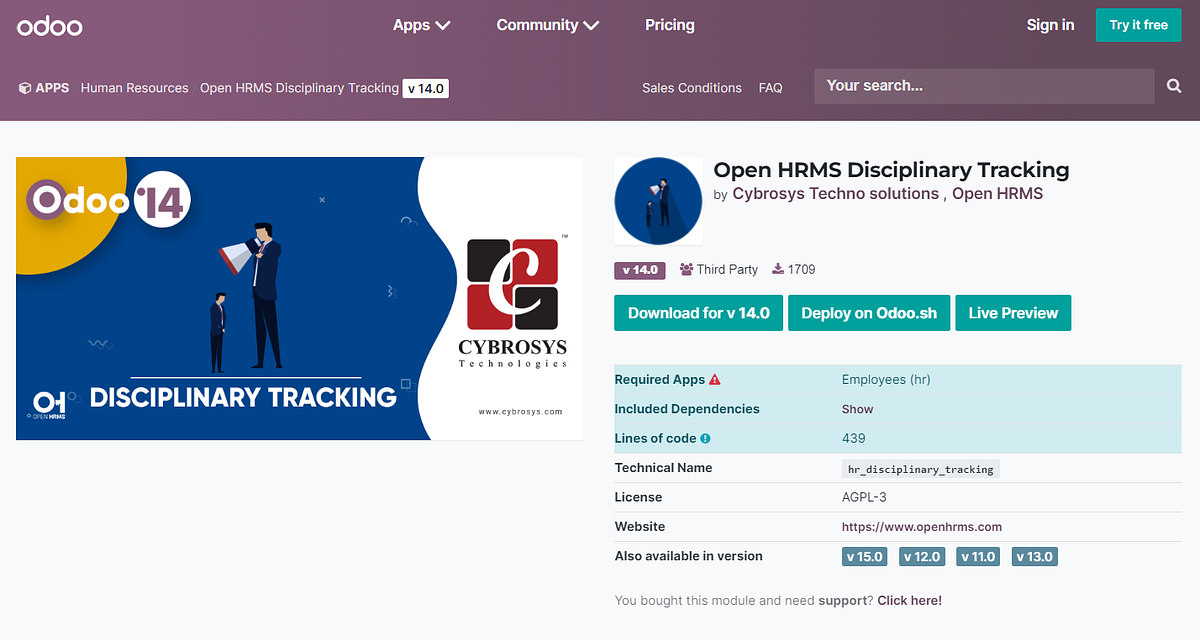Image resolution: width=1200 pixels, height=640 pixels.
Task: Click the info icon next to Lines of code
Action: tap(706, 438)
